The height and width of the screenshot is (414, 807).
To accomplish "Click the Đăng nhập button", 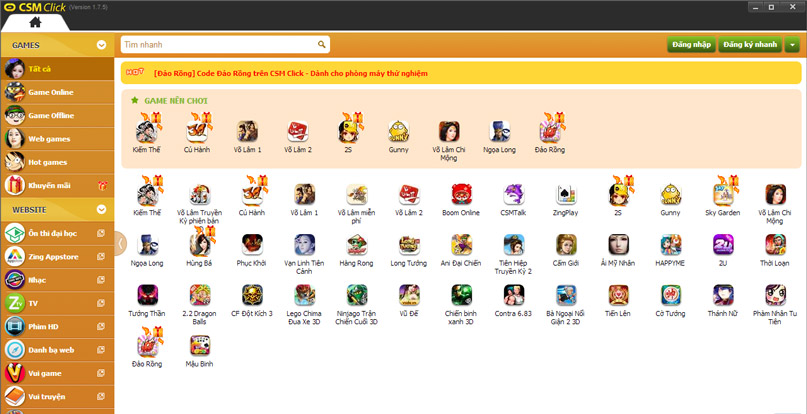I will (691, 45).
